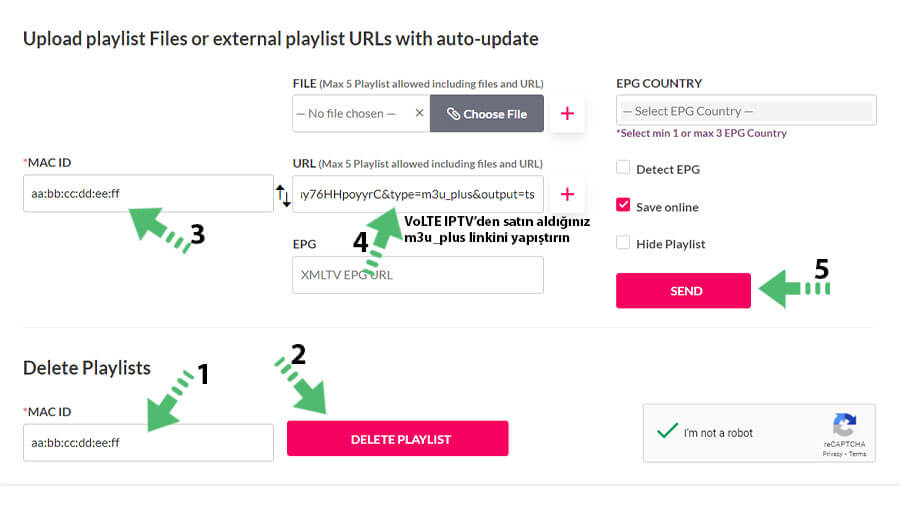The width and height of the screenshot is (900, 506).
Task: Clear the chosen file with the X icon
Action: (x=420, y=113)
